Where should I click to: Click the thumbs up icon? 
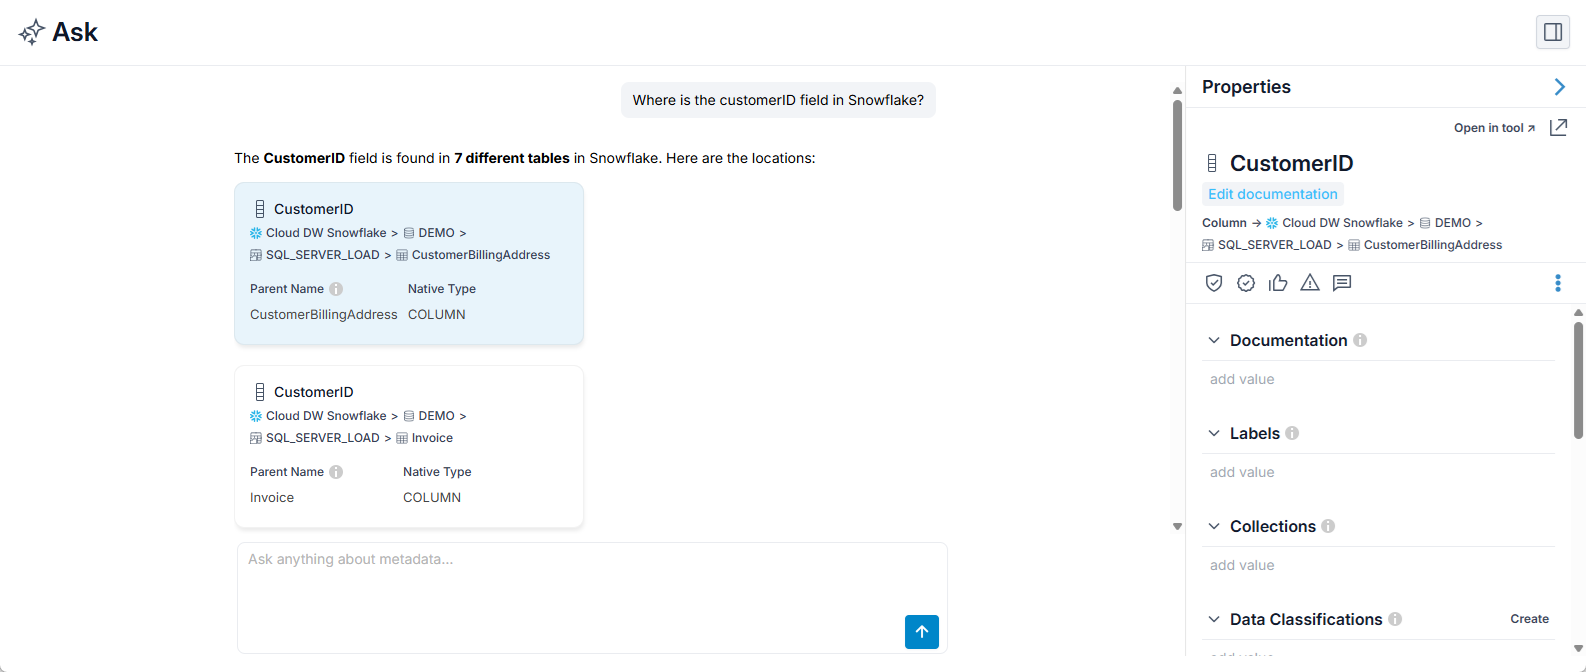pyautogui.click(x=1278, y=283)
